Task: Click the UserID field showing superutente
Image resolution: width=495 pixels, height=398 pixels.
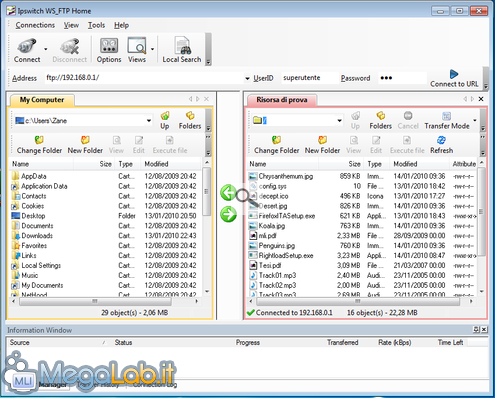Action: [x=309, y=78]
